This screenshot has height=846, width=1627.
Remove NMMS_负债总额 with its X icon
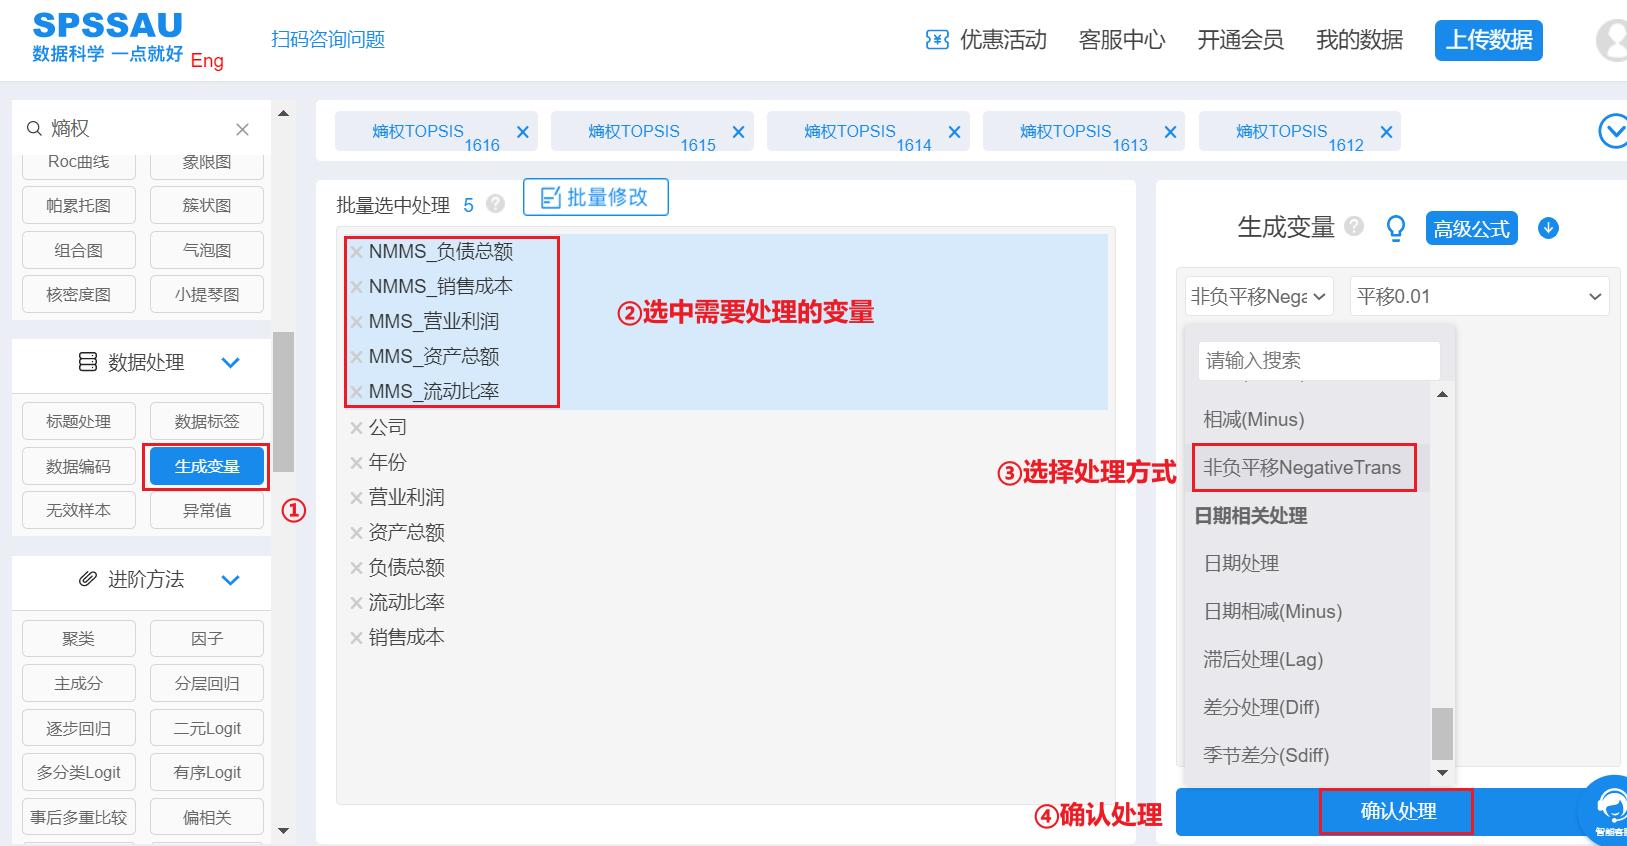coord(356,252)
